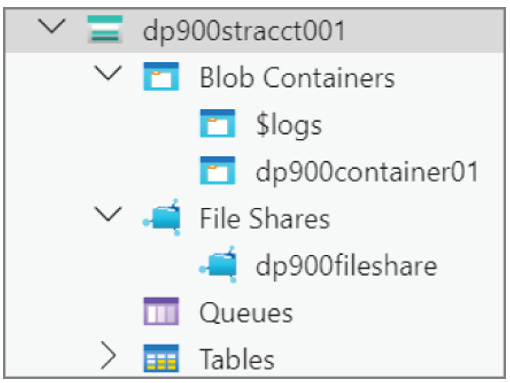The image size is (510, 383).
Task: Open the $logs container
Action: tap(289, 126)
